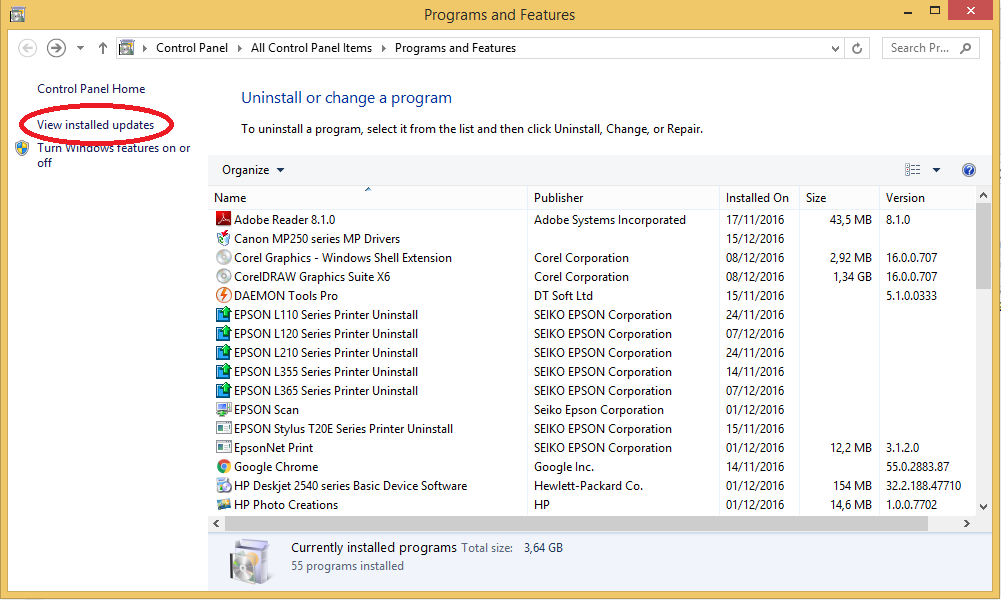Sort by the Installed On column header
Screen dimensions: 1001x600
click(x=759, y=198)
